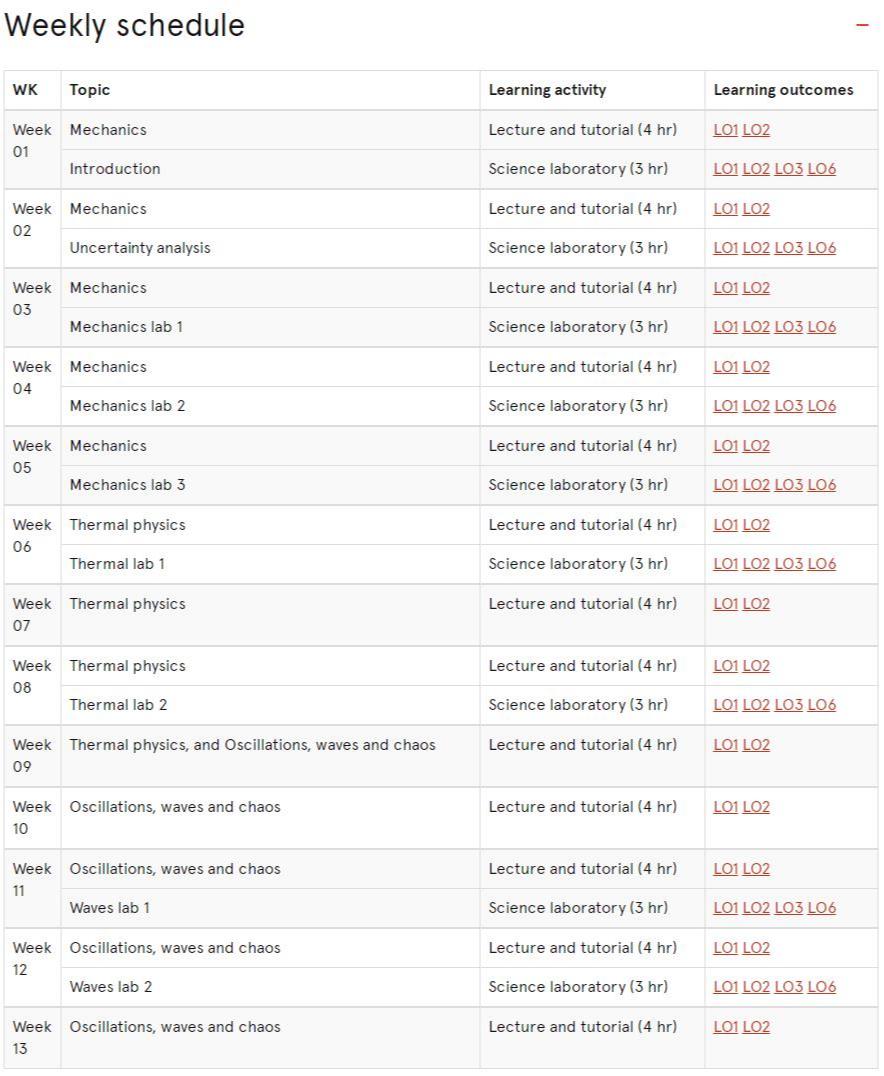Viewport: 884px width, 1076px height.
Task: Open the LO6 link in Uncertainty analysis row
Action: tap(822, 248)
